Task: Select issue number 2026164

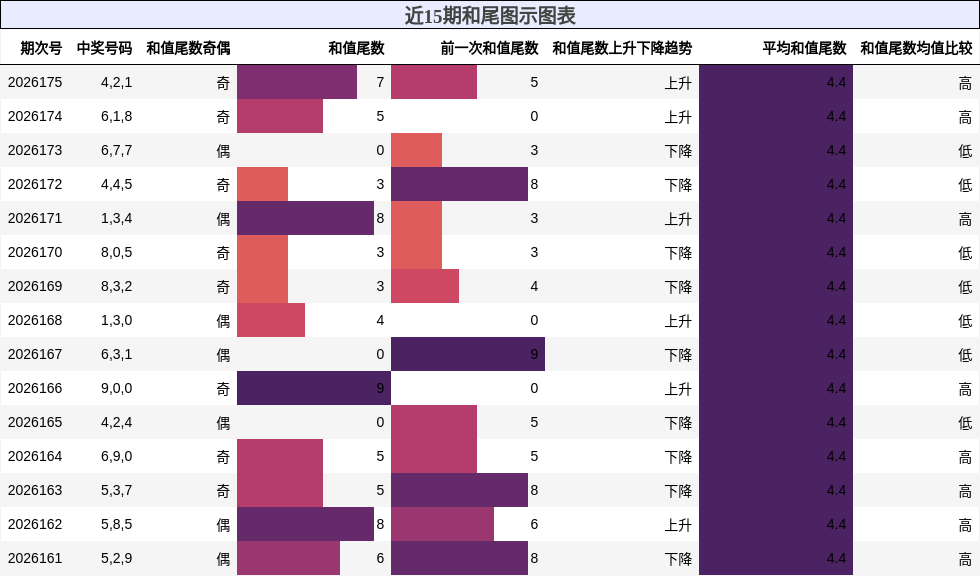Action: pos(35,457)
